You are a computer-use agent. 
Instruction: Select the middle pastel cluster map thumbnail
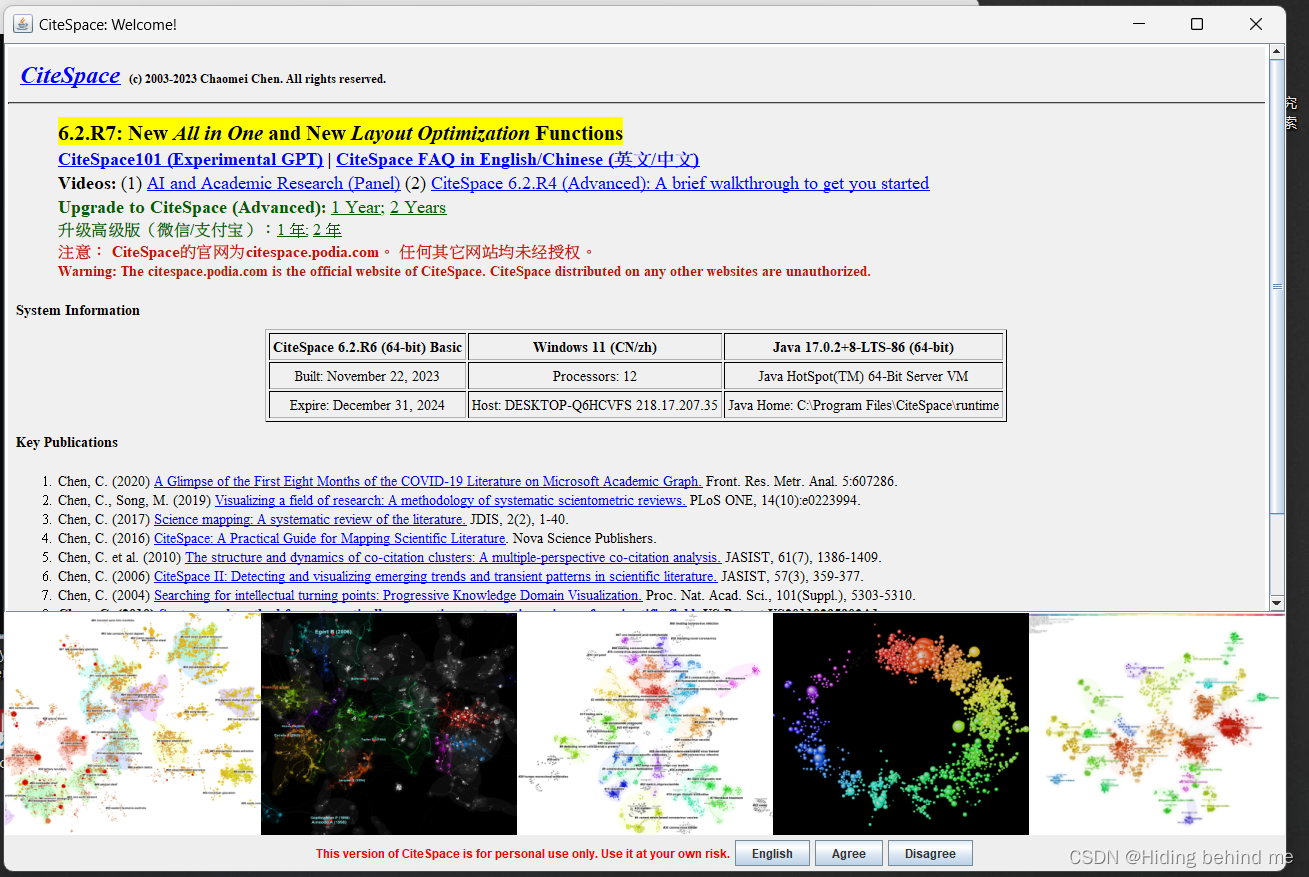(645, 723)
